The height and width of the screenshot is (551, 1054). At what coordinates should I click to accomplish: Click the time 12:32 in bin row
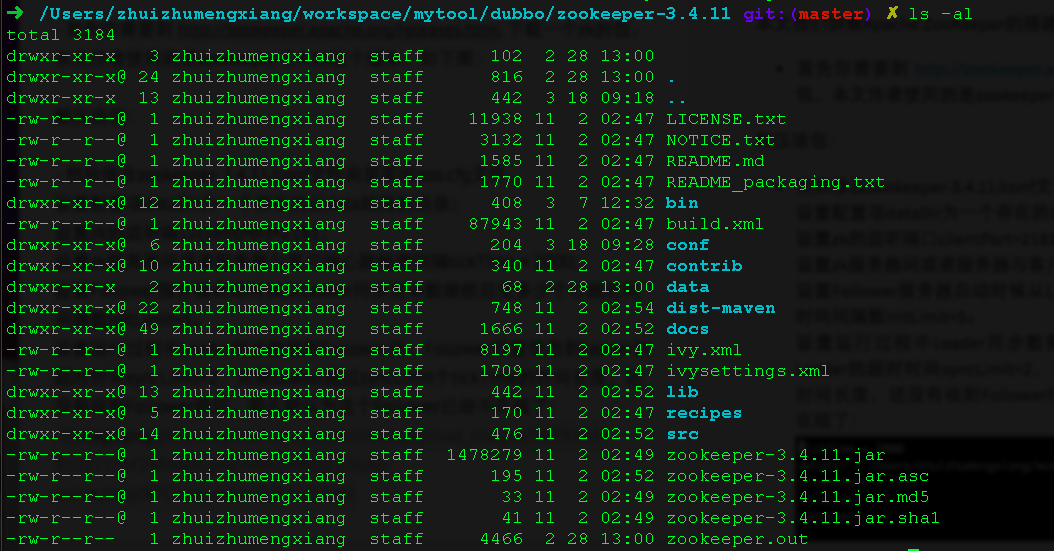click(x=627, y=203)
